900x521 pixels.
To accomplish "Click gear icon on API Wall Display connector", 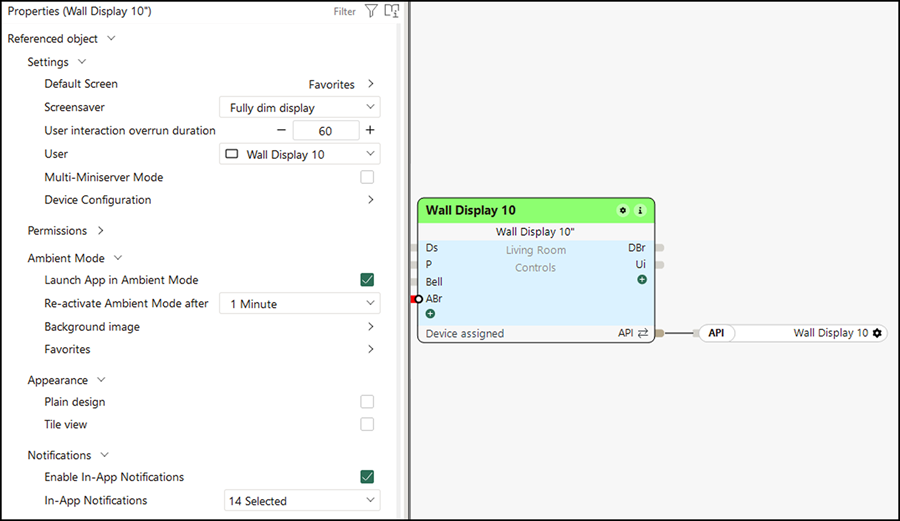I will pyautogui.click(x=877, y=333).
